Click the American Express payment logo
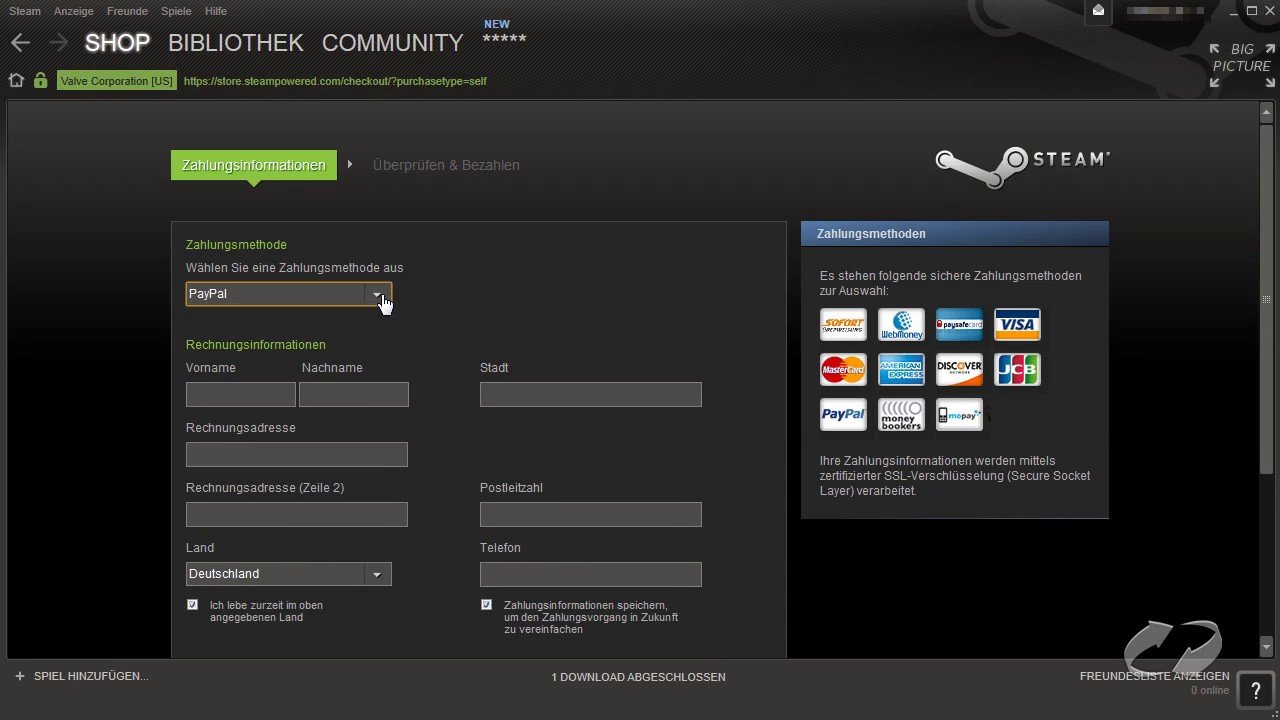 click(x=901, y=369)
